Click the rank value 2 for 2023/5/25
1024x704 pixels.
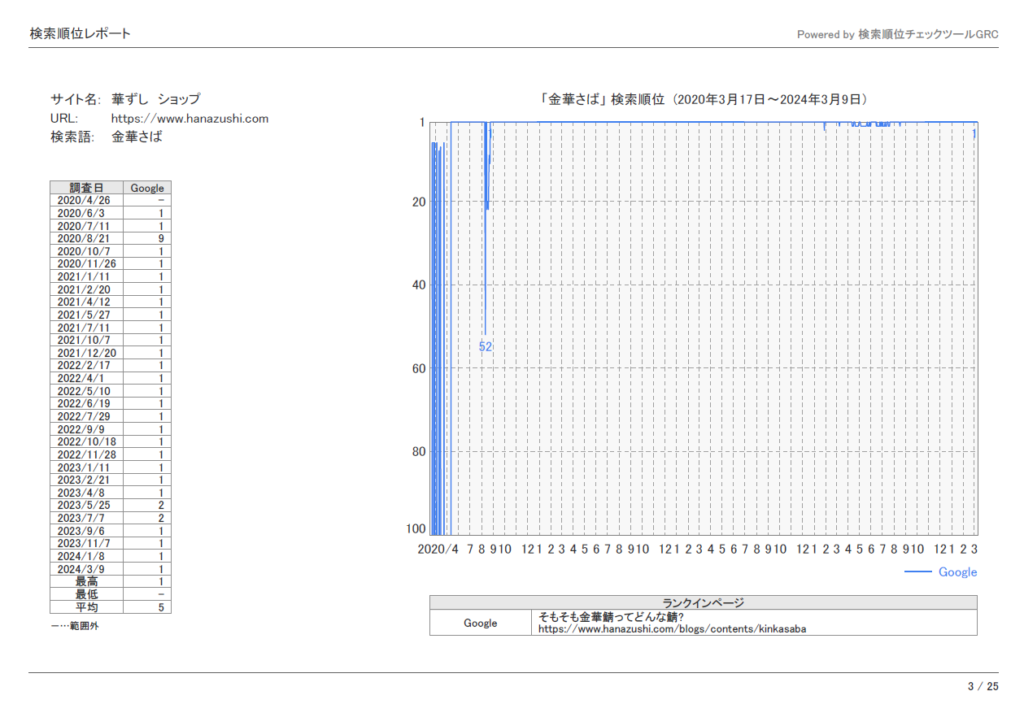pos(161,505)
